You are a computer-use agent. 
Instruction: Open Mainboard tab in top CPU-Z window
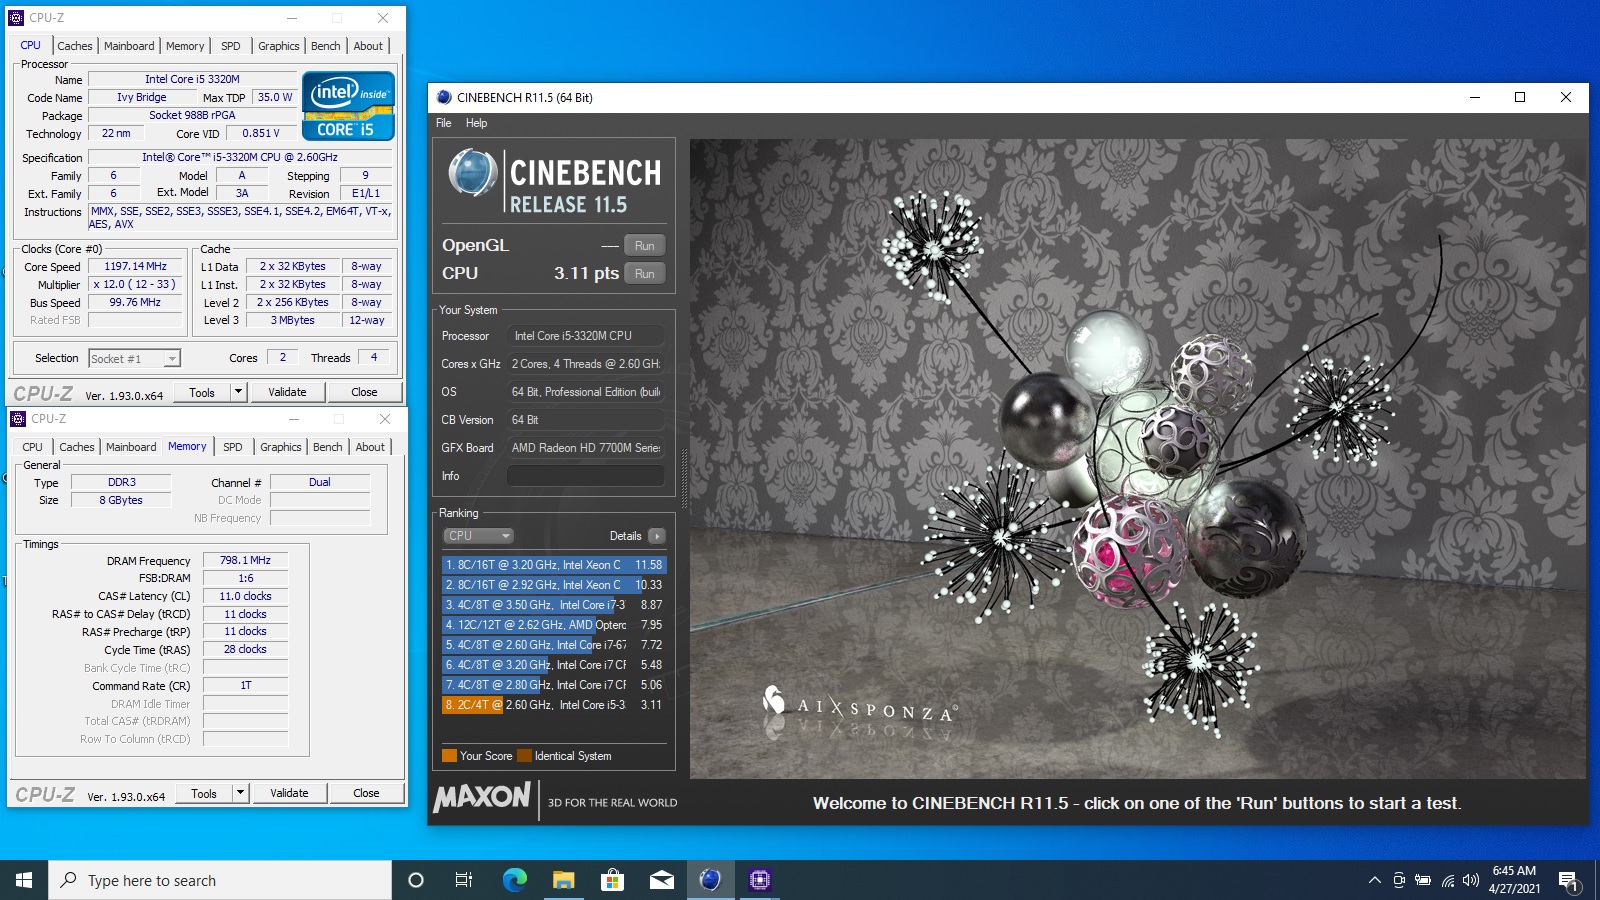pyautogui.click(x=129, y=46)
